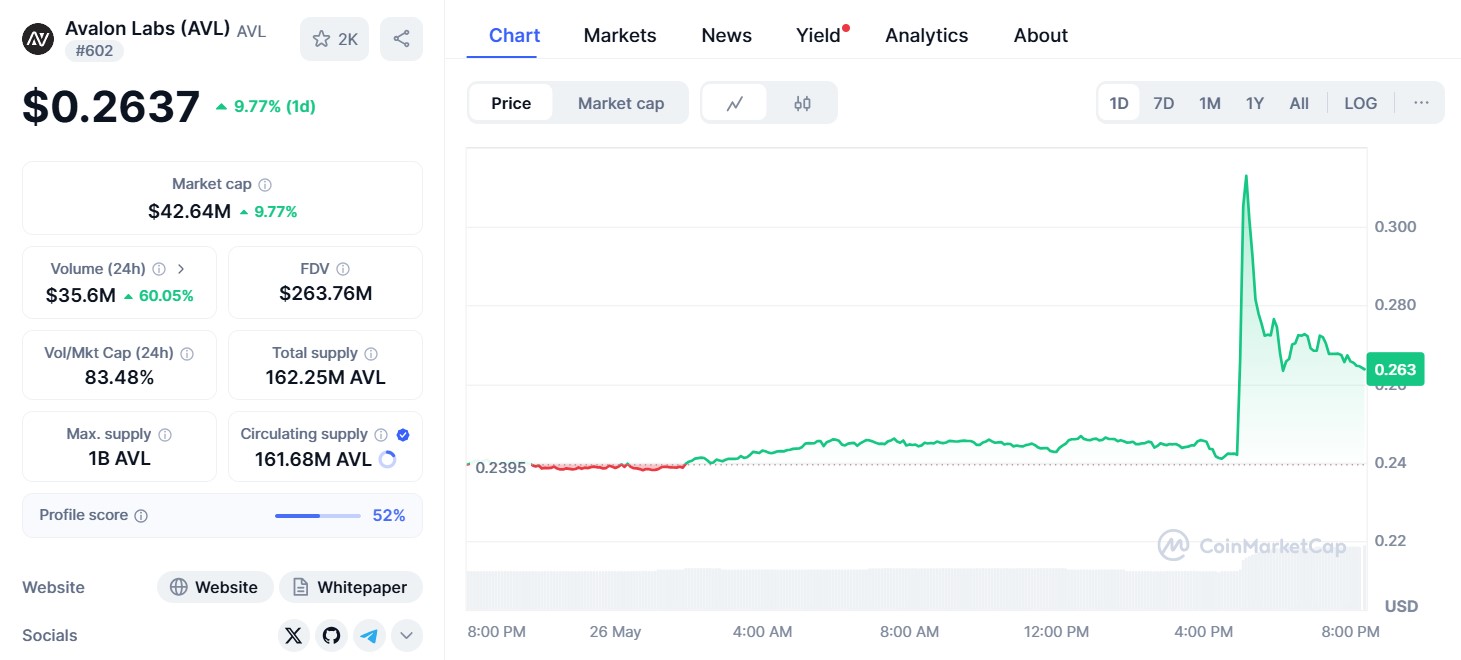The height and width of the screenshot is (660, 1461).
Task: Switch to line chart view icon
Action: (x=735, y=103)
